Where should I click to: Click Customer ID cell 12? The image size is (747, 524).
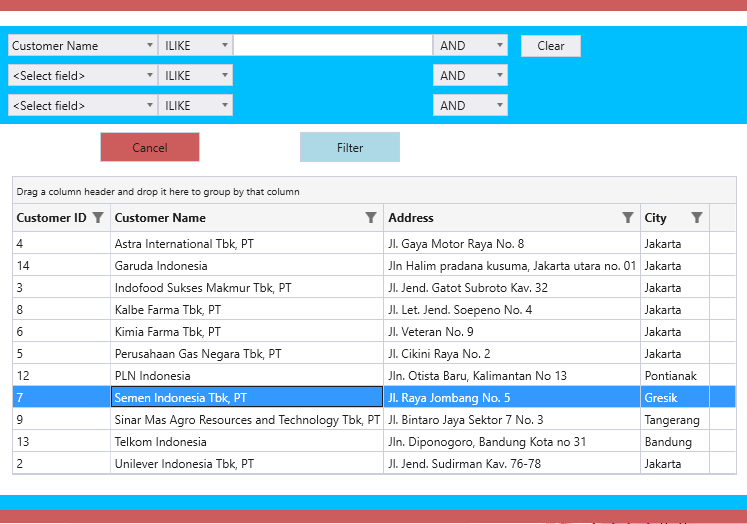click(x=61, y=375)
